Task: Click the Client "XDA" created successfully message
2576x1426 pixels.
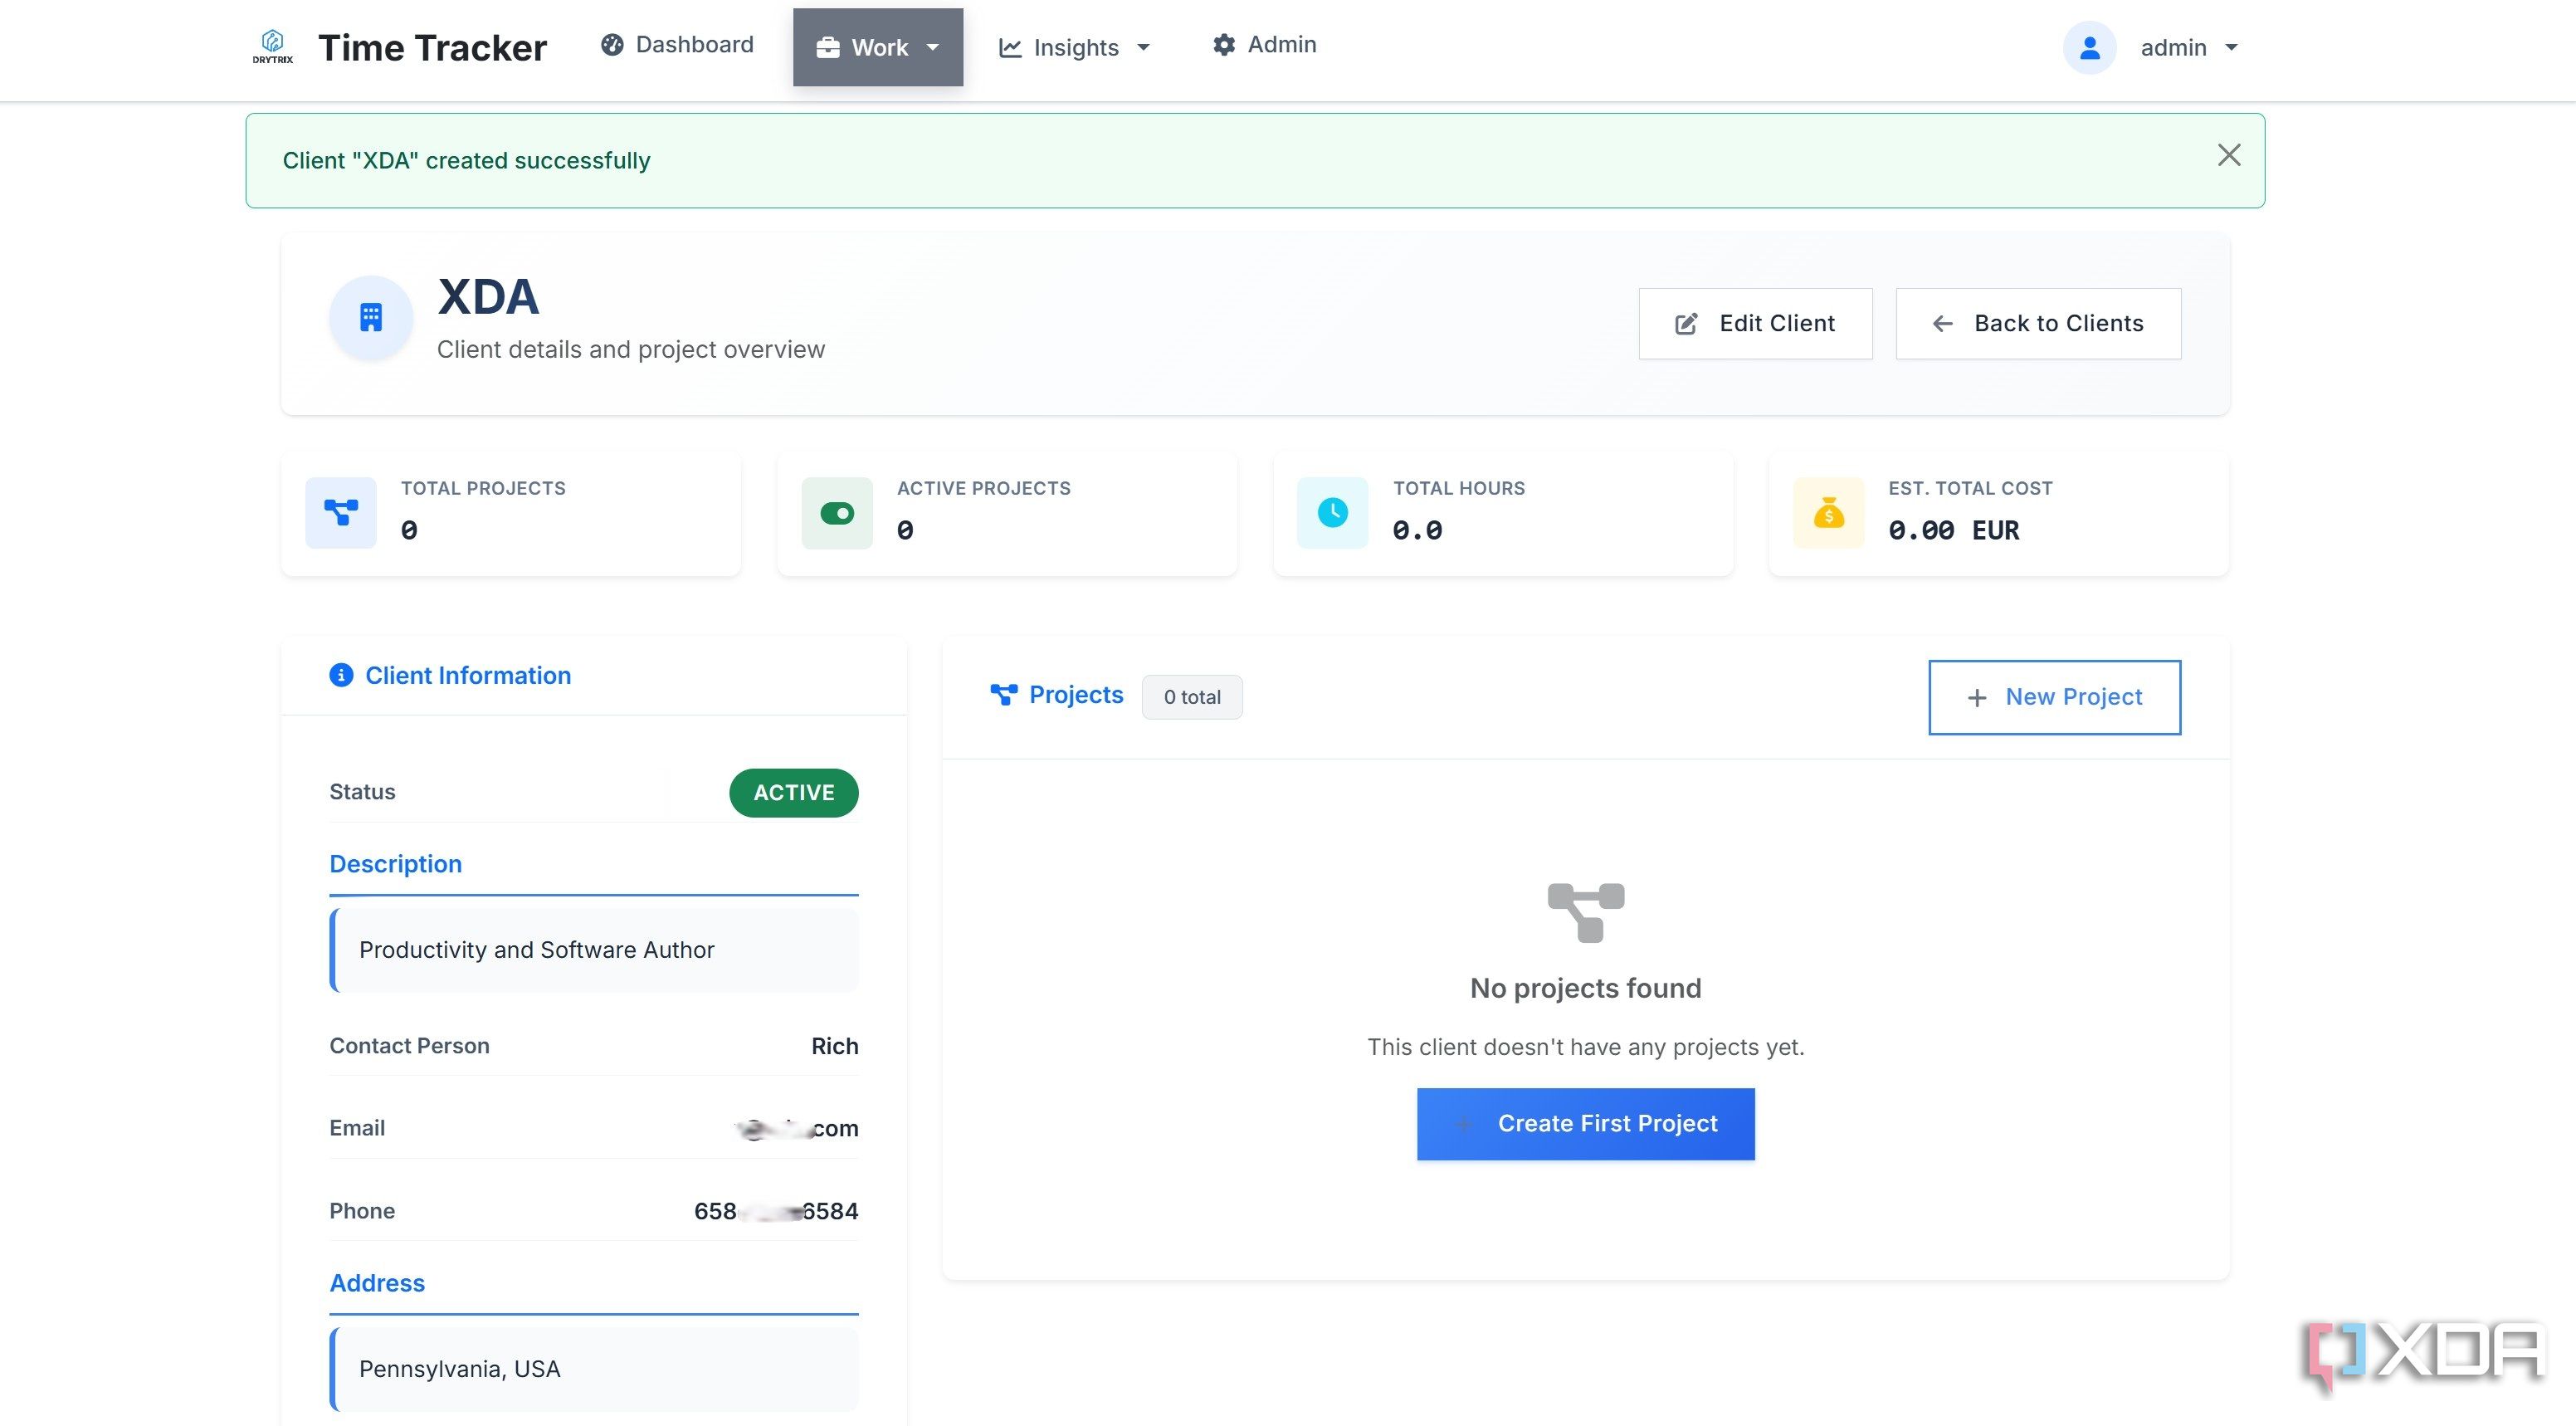Action: point(466,160)
